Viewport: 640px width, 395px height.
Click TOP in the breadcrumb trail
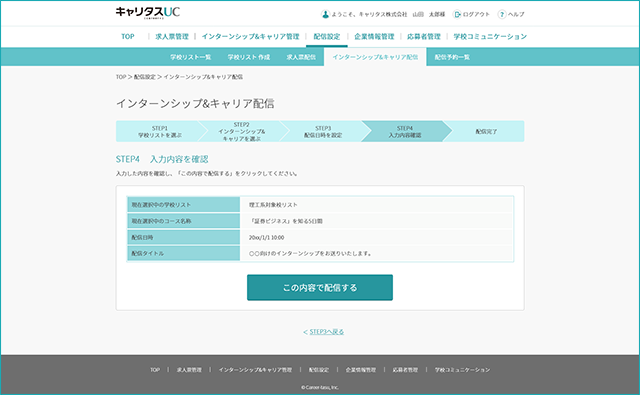121,77
